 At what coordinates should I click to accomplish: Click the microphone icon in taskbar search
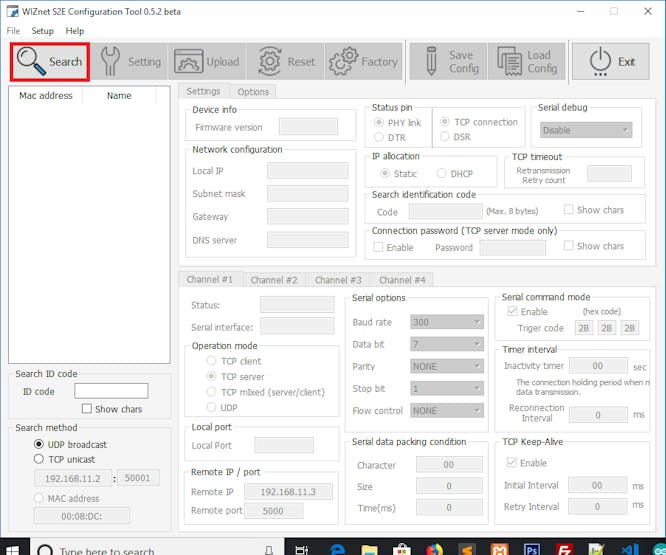[x=269, y=550]
